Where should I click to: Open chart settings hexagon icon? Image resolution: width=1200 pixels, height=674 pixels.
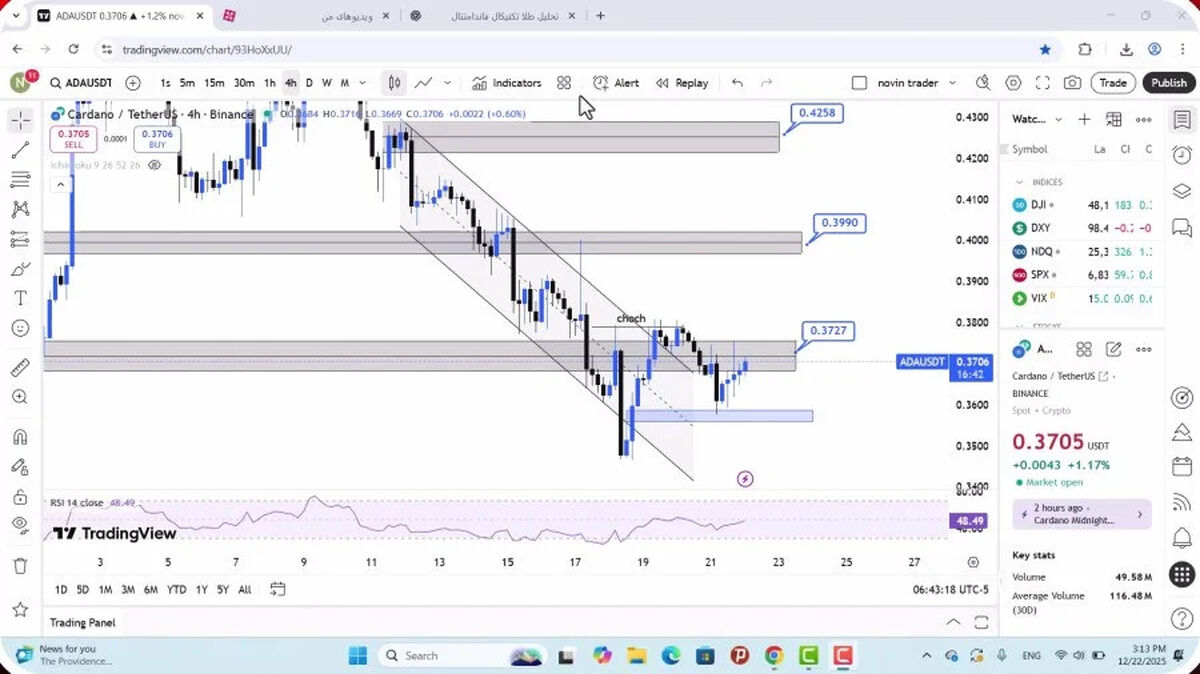click(1013, 83)
